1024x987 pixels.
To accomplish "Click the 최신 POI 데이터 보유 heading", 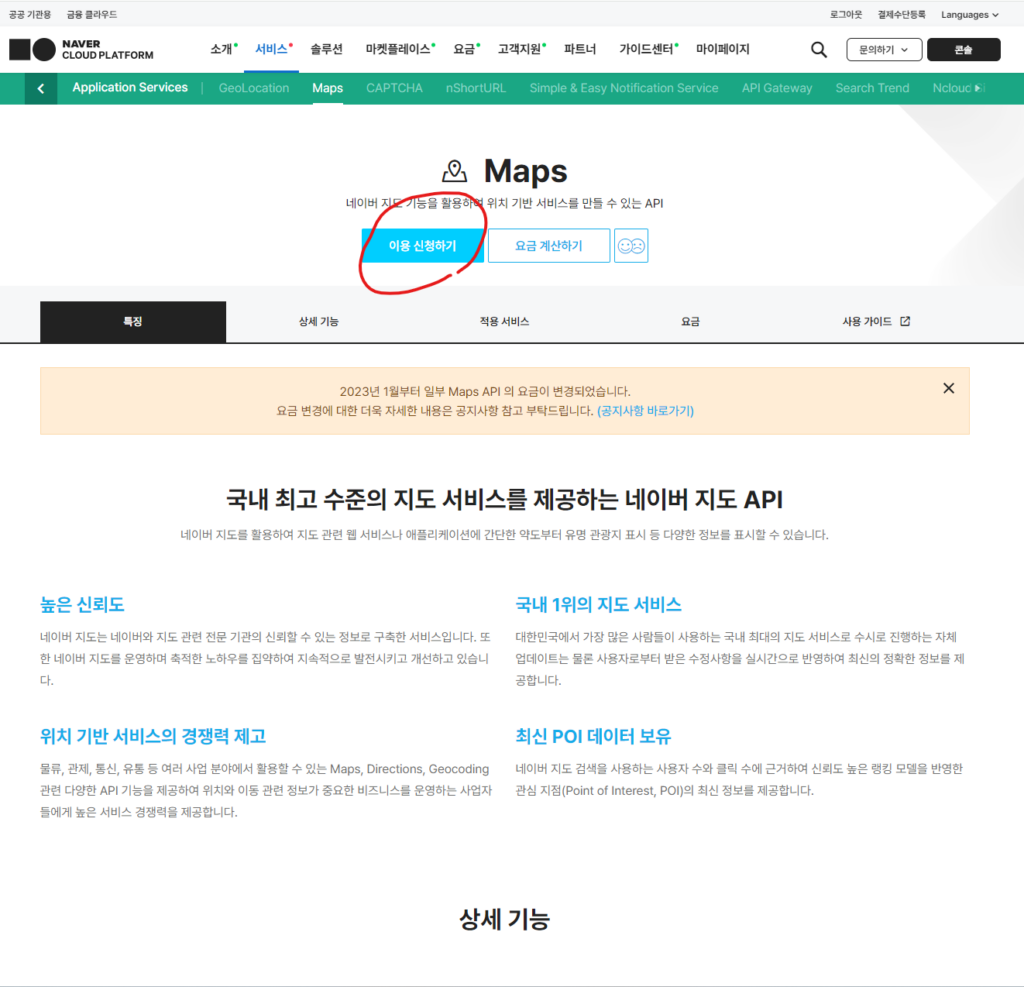I will [593, 737].
